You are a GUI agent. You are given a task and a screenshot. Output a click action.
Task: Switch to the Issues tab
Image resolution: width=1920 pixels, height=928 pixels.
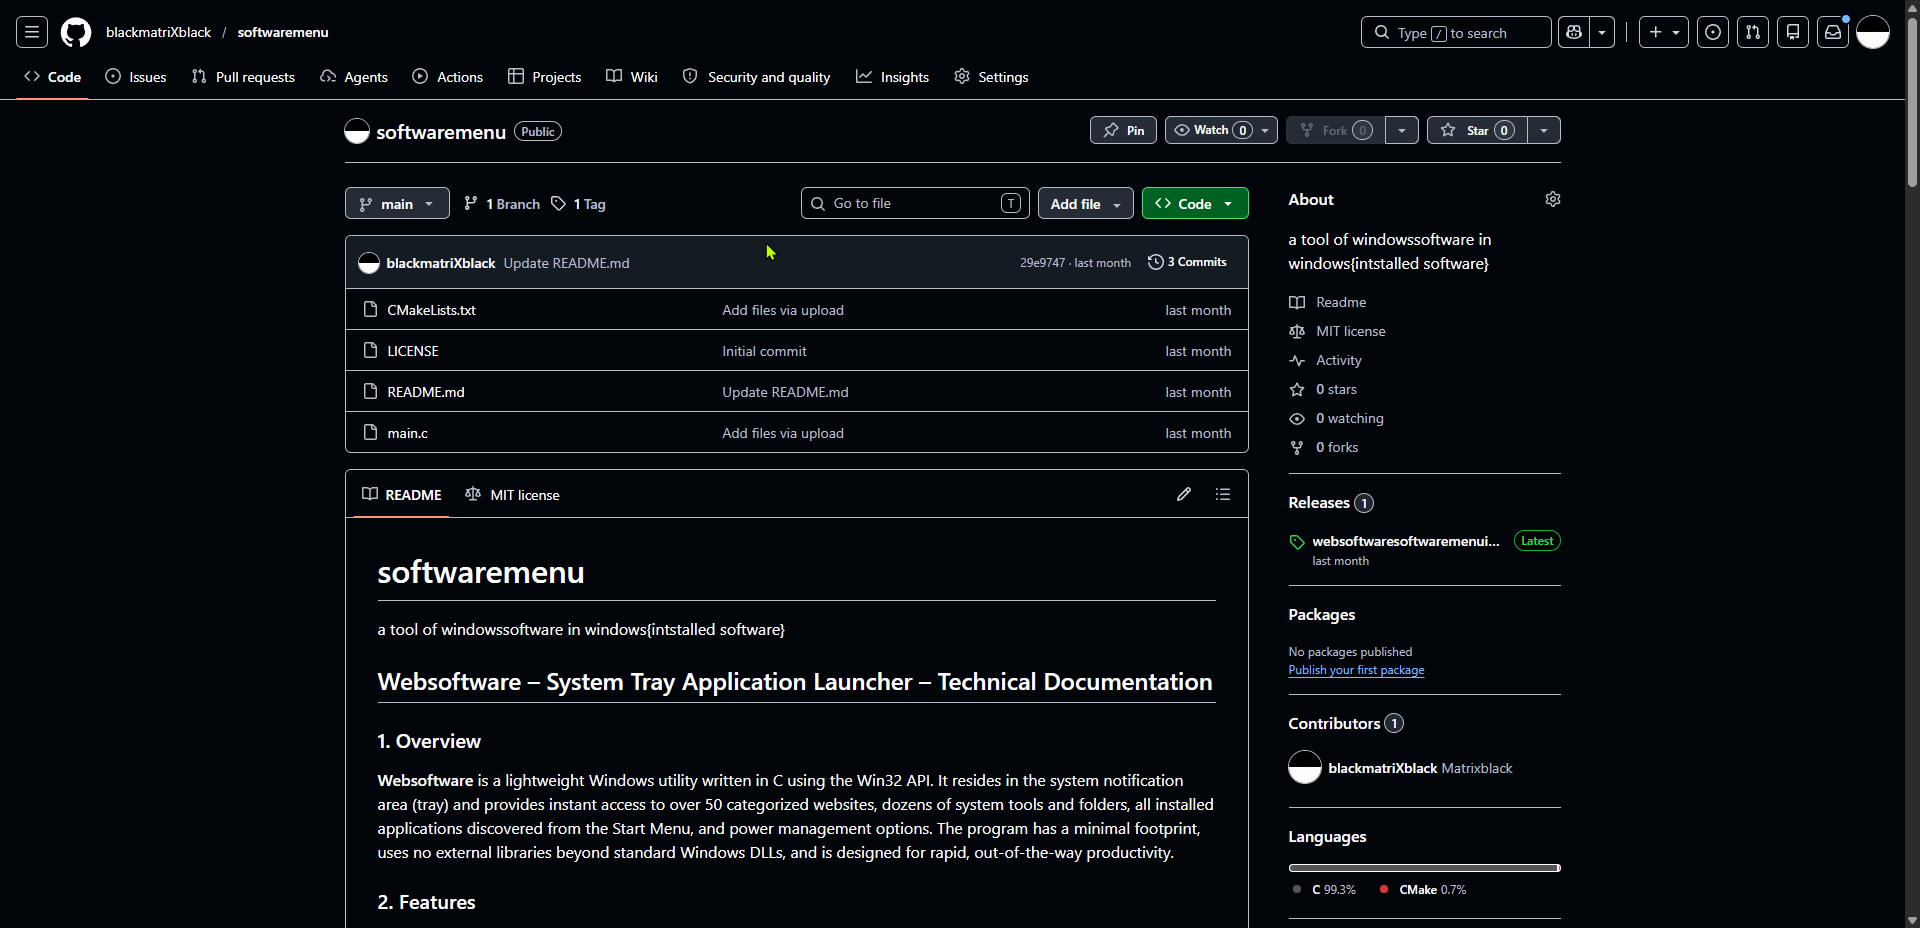pyautogui.click(x=136, y=77)
